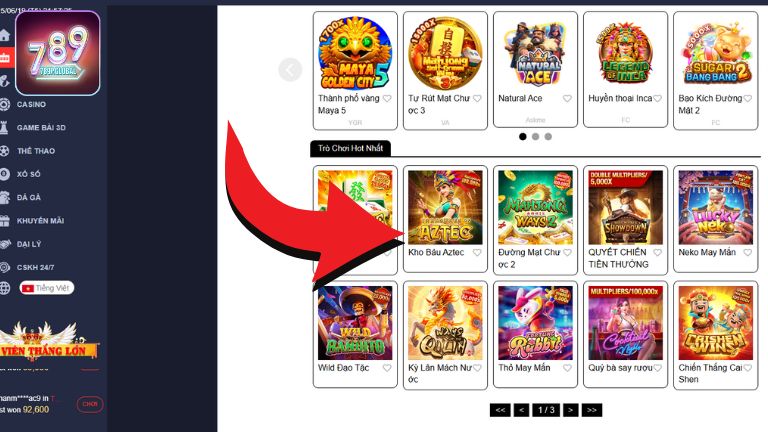
Task: Open the Kho Báu Aztec game thumbnail
Action: coord(445,207)
